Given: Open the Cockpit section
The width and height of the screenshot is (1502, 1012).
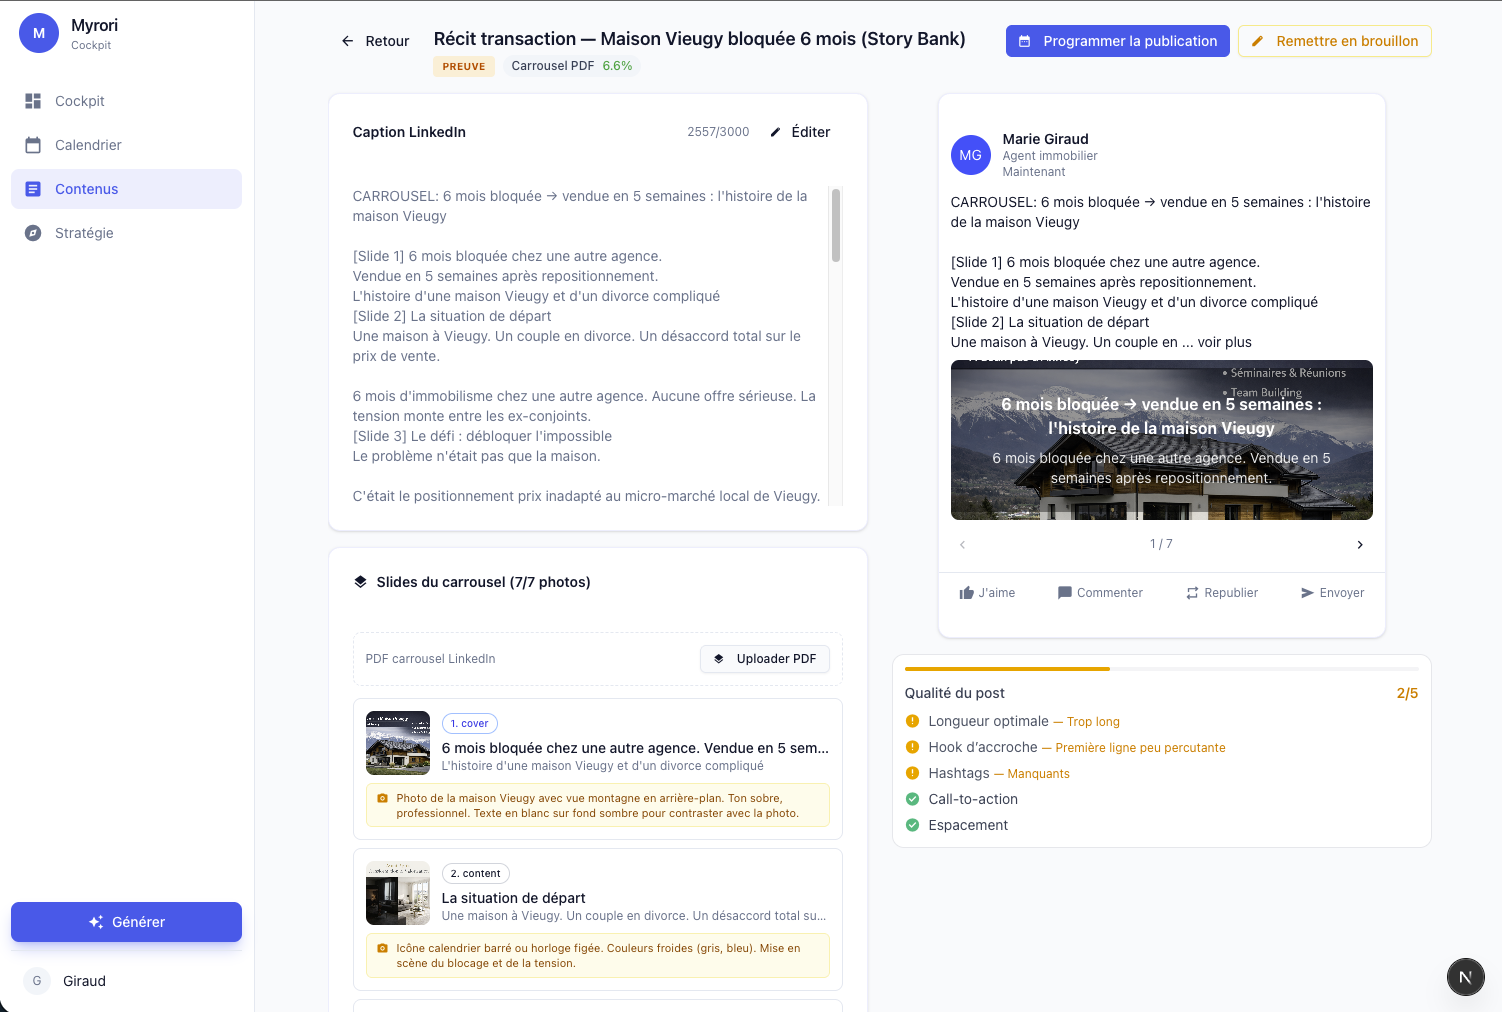Looking at the screenshot, I should point(80,101).
